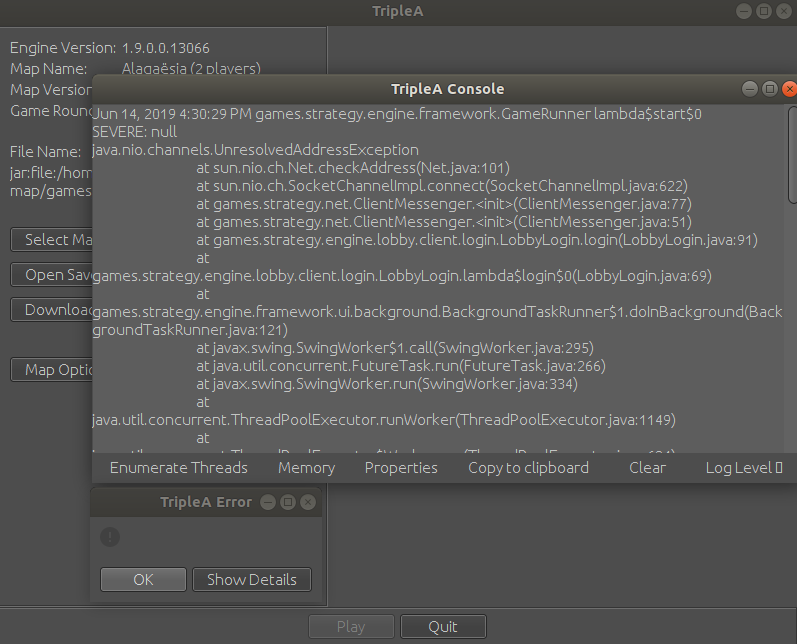The image size is (797, 644).
Task: Click the 'SocketChannelImpl.connect' stack line
Action: click(x=442, y=186)
